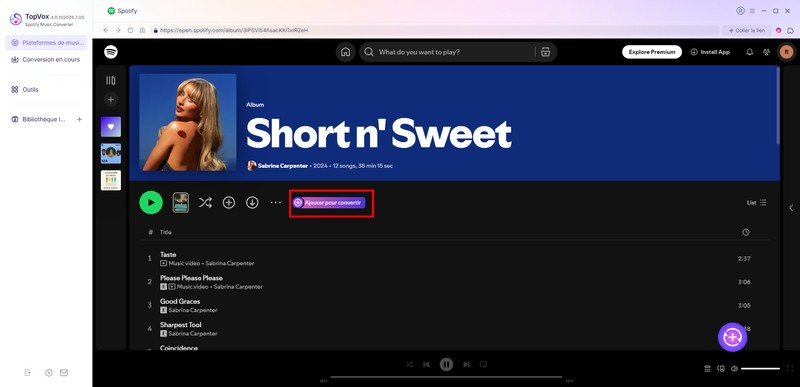Expand right panel chevron arrow
800x387 pixels.
click(x=791, y=208)
